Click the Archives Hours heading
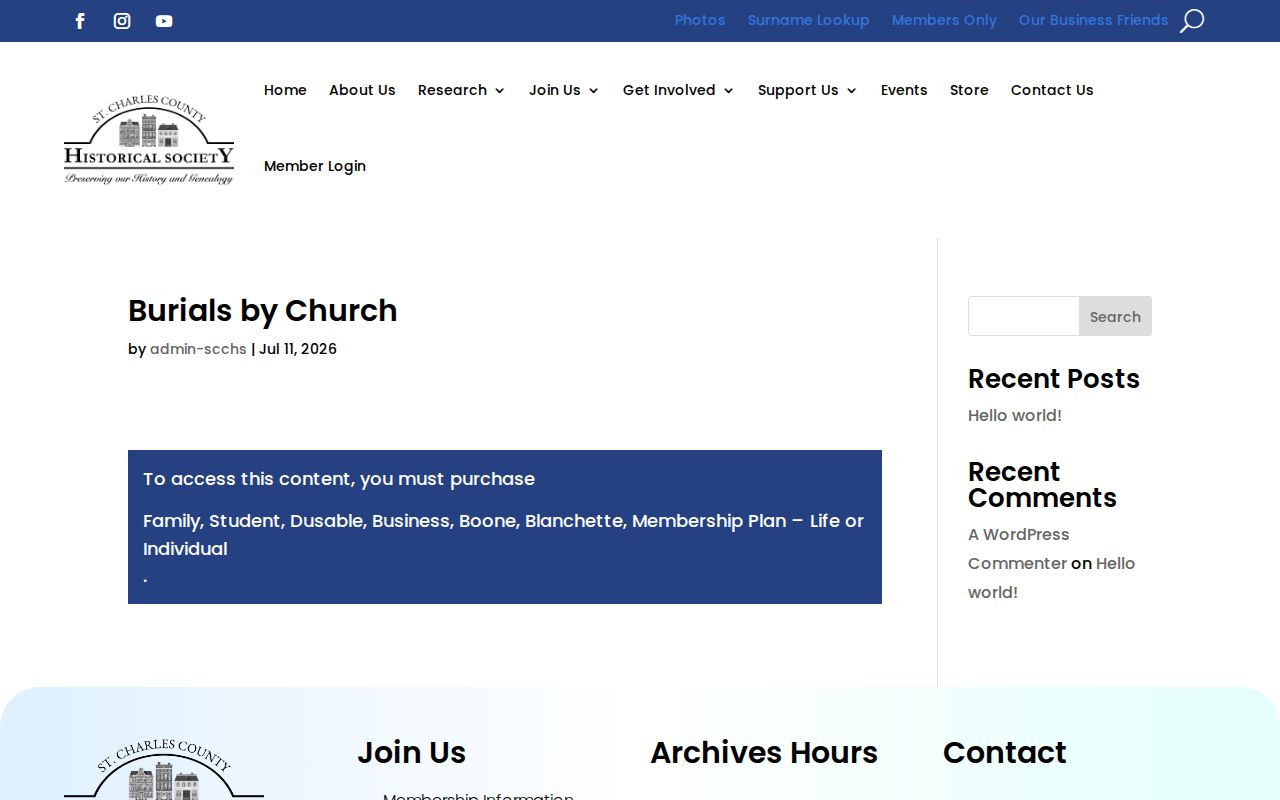The width and height of the screenshot is (1280, 800). (764, 753)
